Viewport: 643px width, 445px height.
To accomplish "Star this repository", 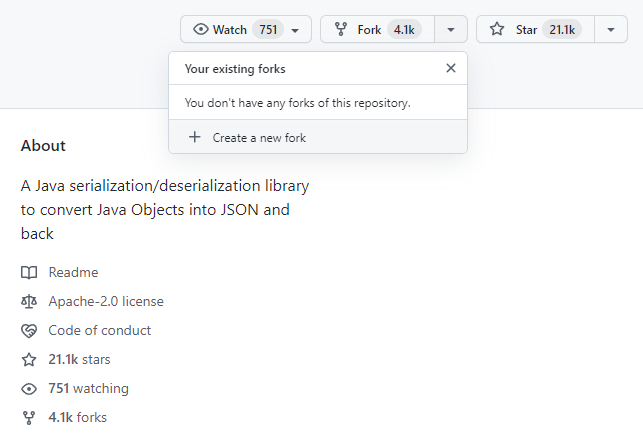I will click(535, 29).
